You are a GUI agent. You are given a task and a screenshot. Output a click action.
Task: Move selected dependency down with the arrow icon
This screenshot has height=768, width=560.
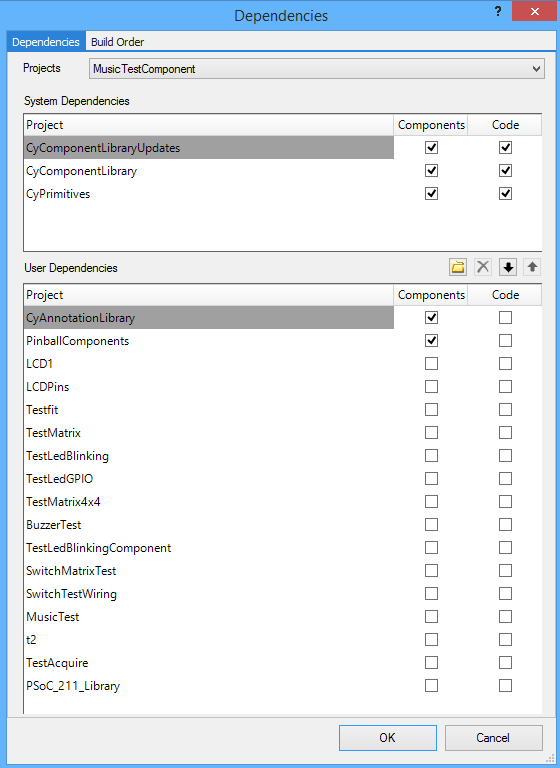coord(508,267)
